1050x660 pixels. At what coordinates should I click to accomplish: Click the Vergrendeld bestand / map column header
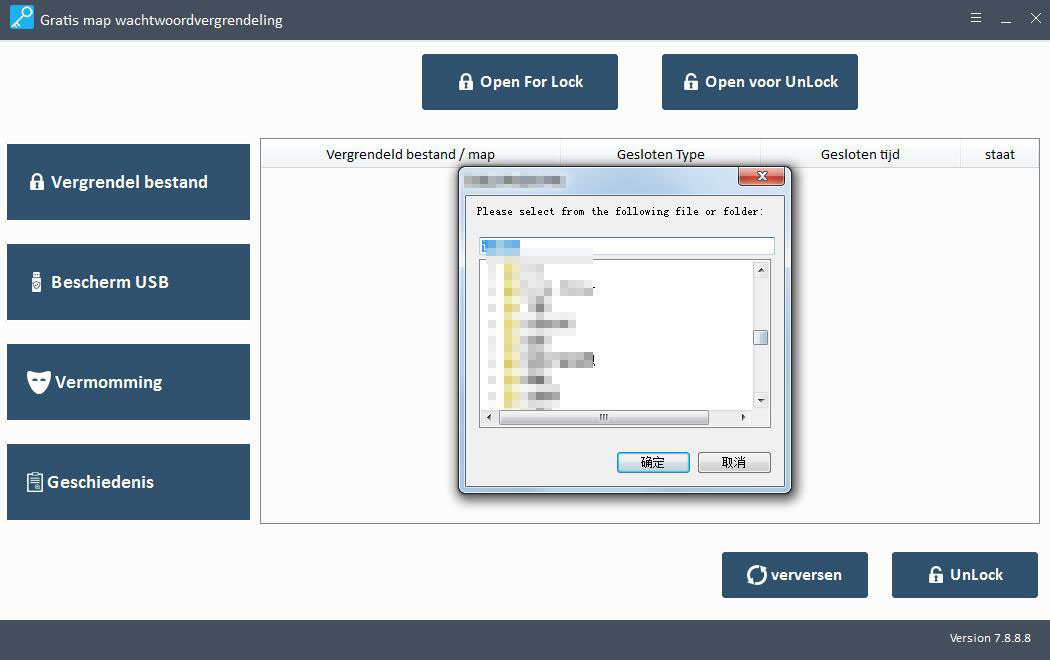point(410,155)
